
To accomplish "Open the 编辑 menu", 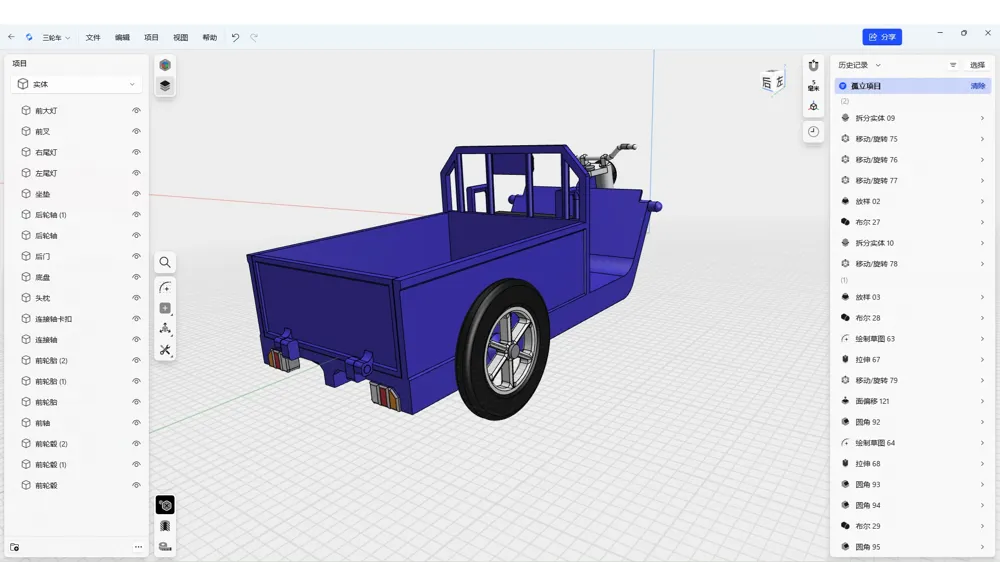I will coord(122,38).
